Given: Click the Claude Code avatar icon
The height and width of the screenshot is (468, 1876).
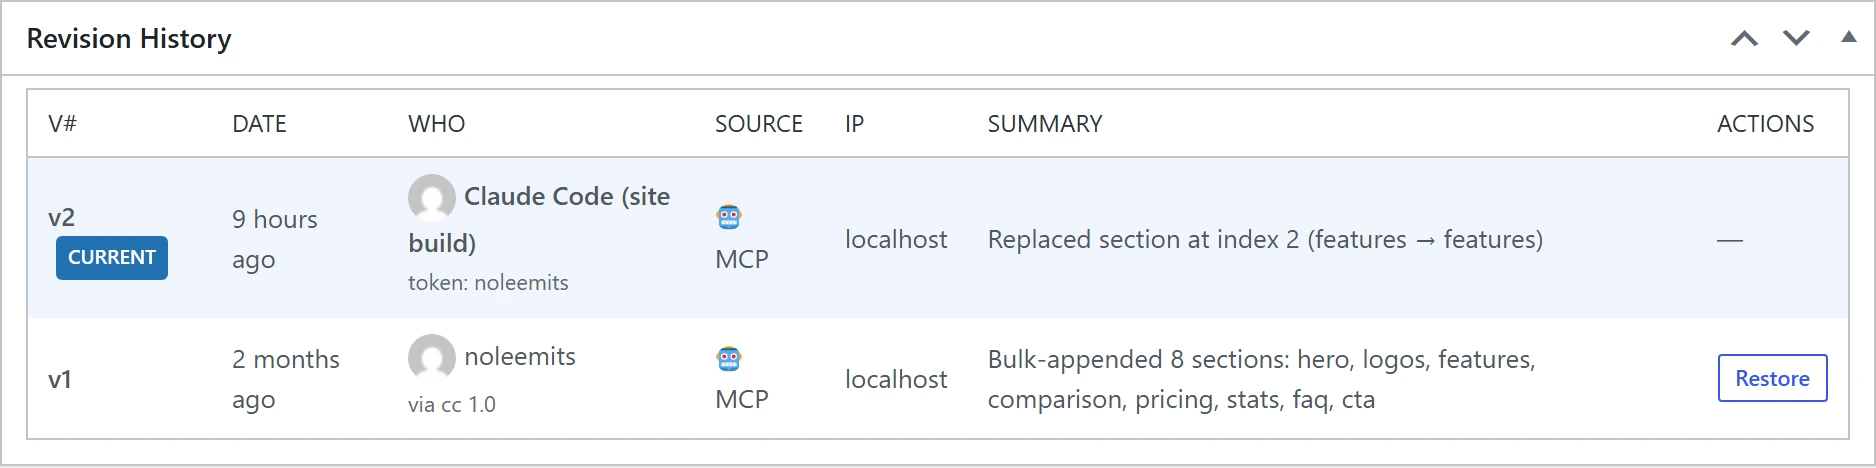Looking at the screenshot, I should point(432,198).
